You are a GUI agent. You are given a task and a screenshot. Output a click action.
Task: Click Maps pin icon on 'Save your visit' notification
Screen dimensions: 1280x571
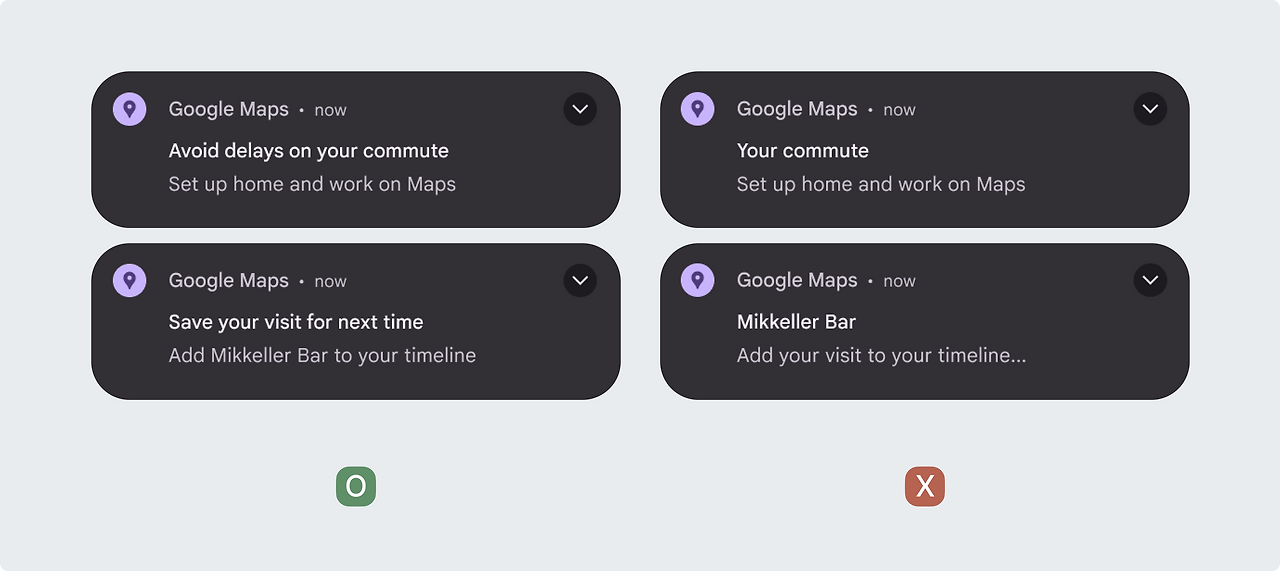tap(130, 280)
